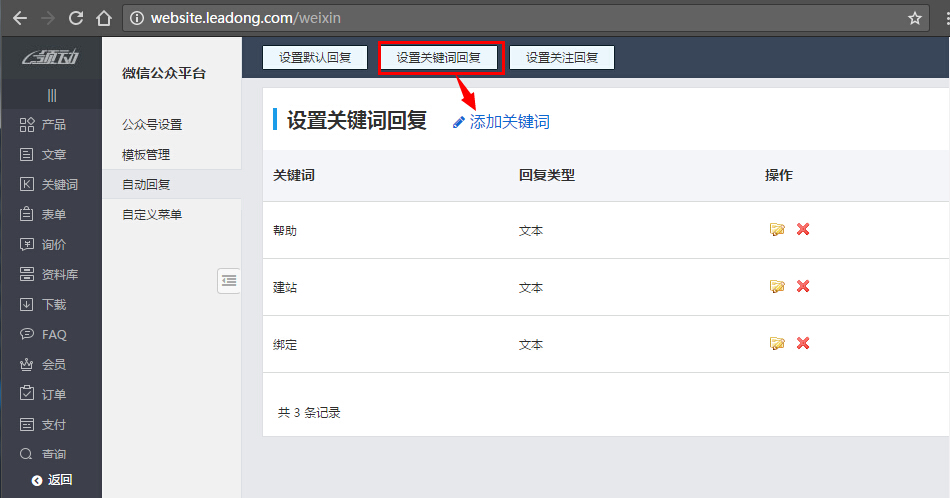
Task: Click the edit icon for 绑定 keyword
Action: (777, 344)
